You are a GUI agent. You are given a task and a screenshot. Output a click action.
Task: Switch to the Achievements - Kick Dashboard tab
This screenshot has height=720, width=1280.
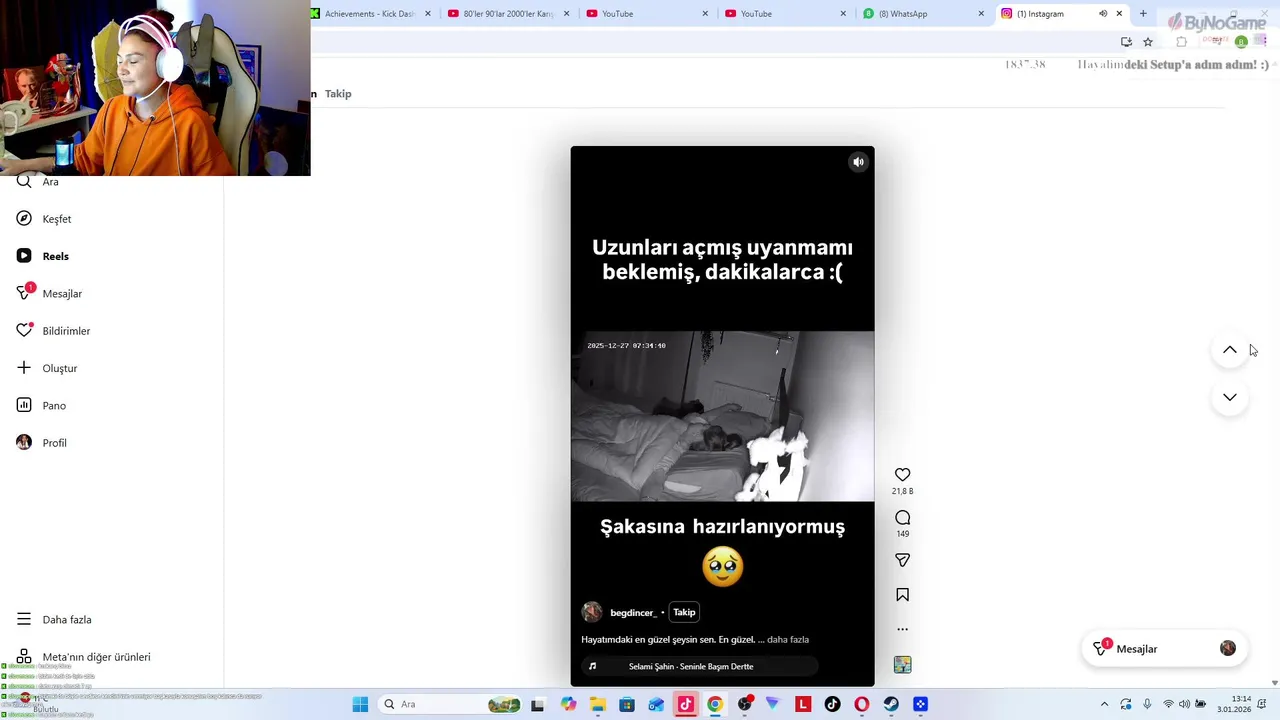(x=371, y=14)
